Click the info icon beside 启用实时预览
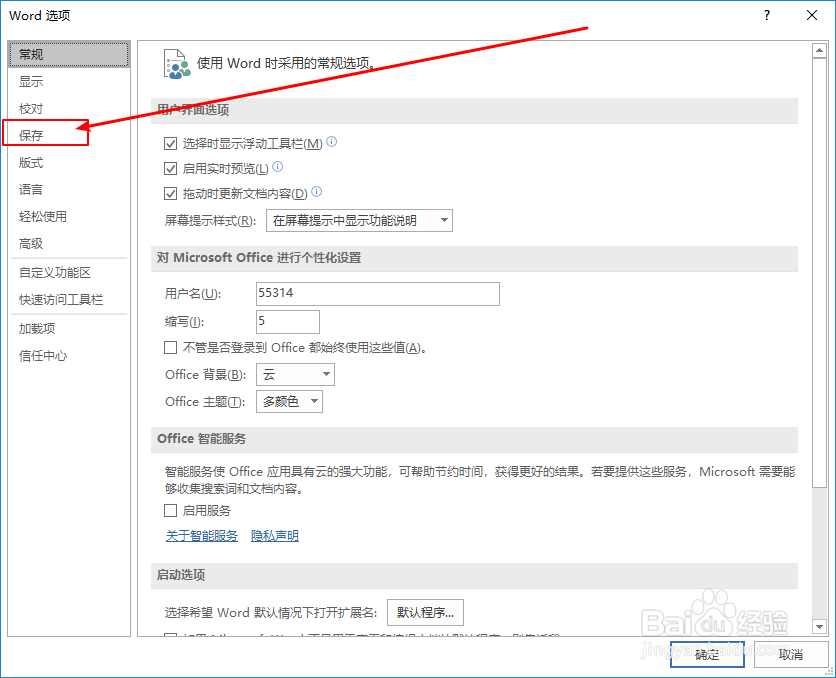 [278, 167]
